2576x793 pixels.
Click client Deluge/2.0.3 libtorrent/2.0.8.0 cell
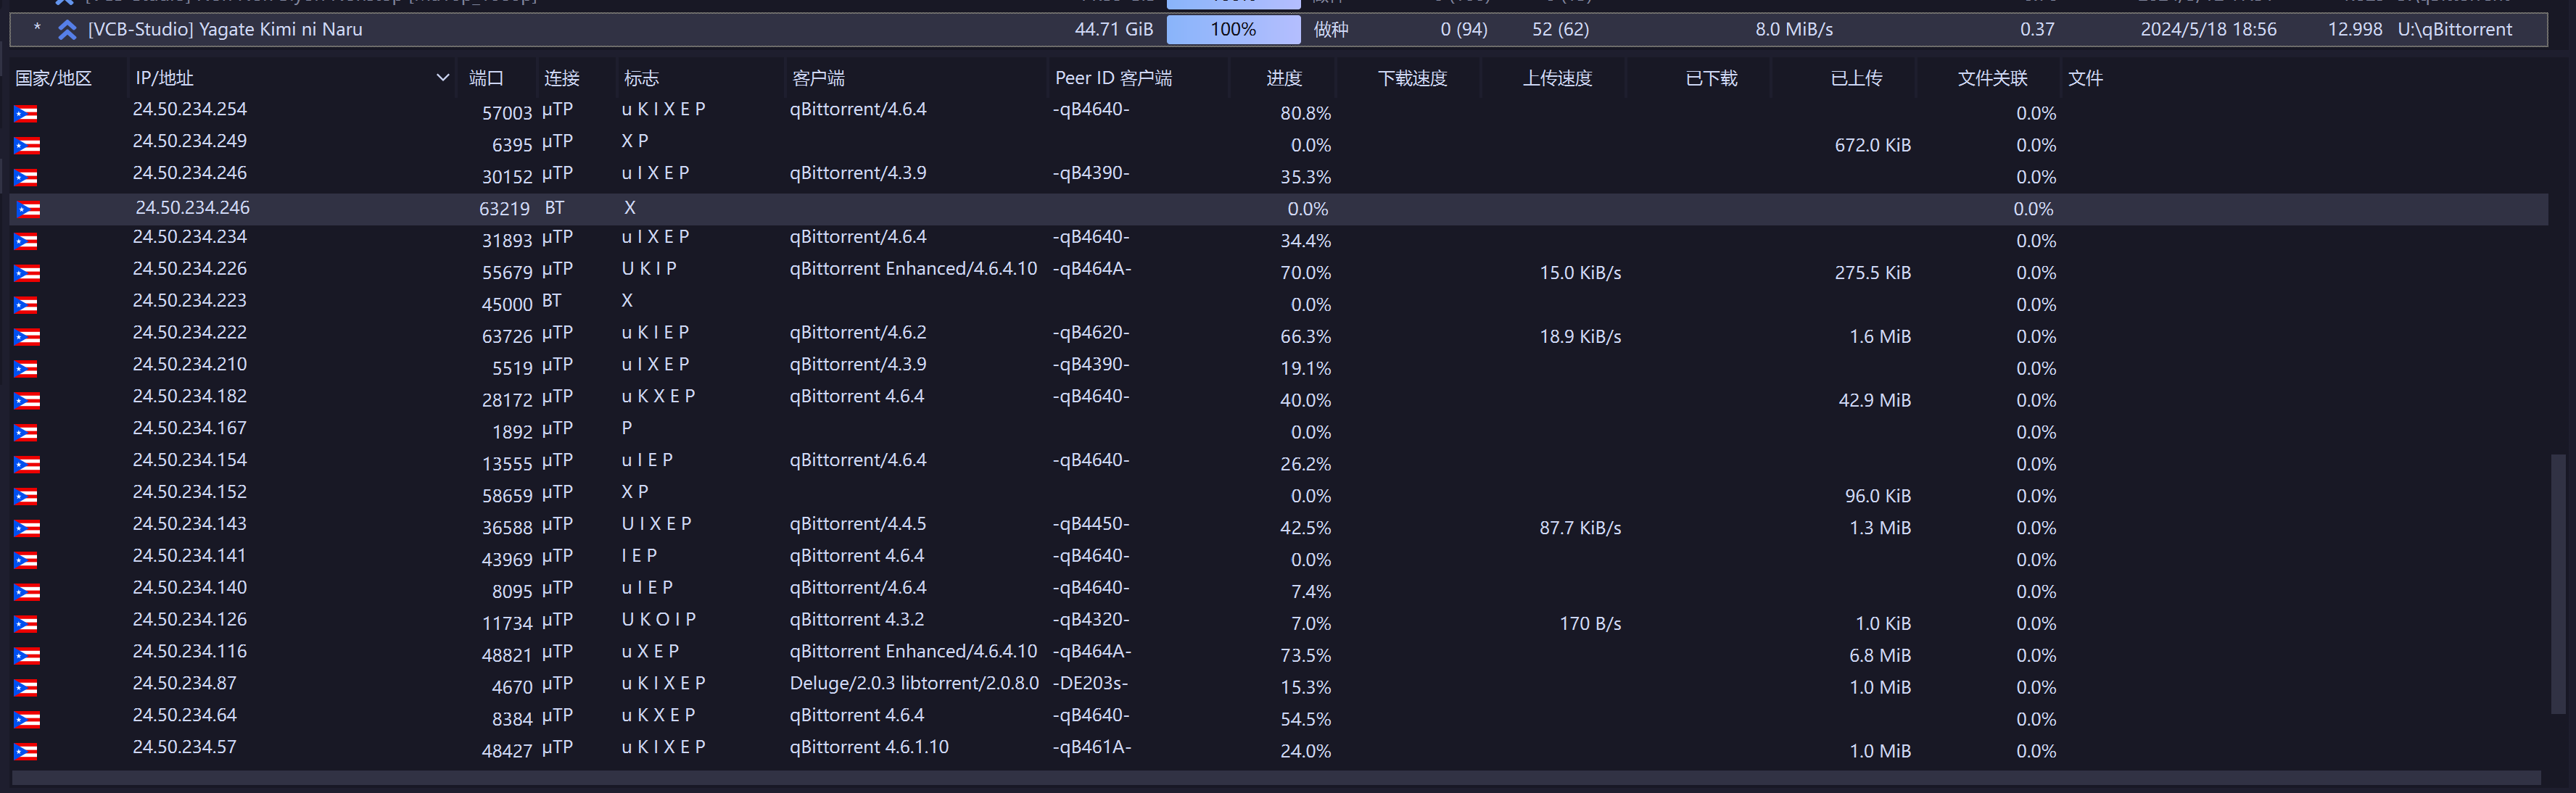coord(914,684)
